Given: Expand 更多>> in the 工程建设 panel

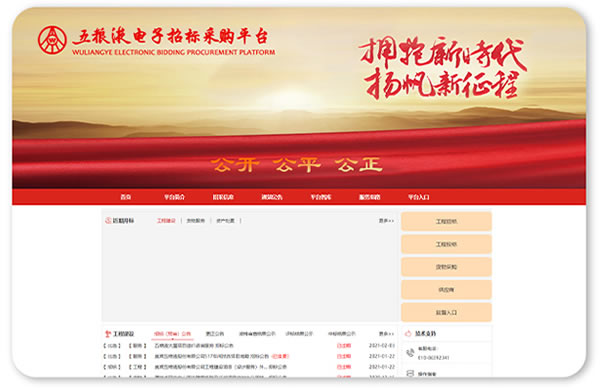Looking at the screenshot, I should pyautogui.click(x=386, y=334).
